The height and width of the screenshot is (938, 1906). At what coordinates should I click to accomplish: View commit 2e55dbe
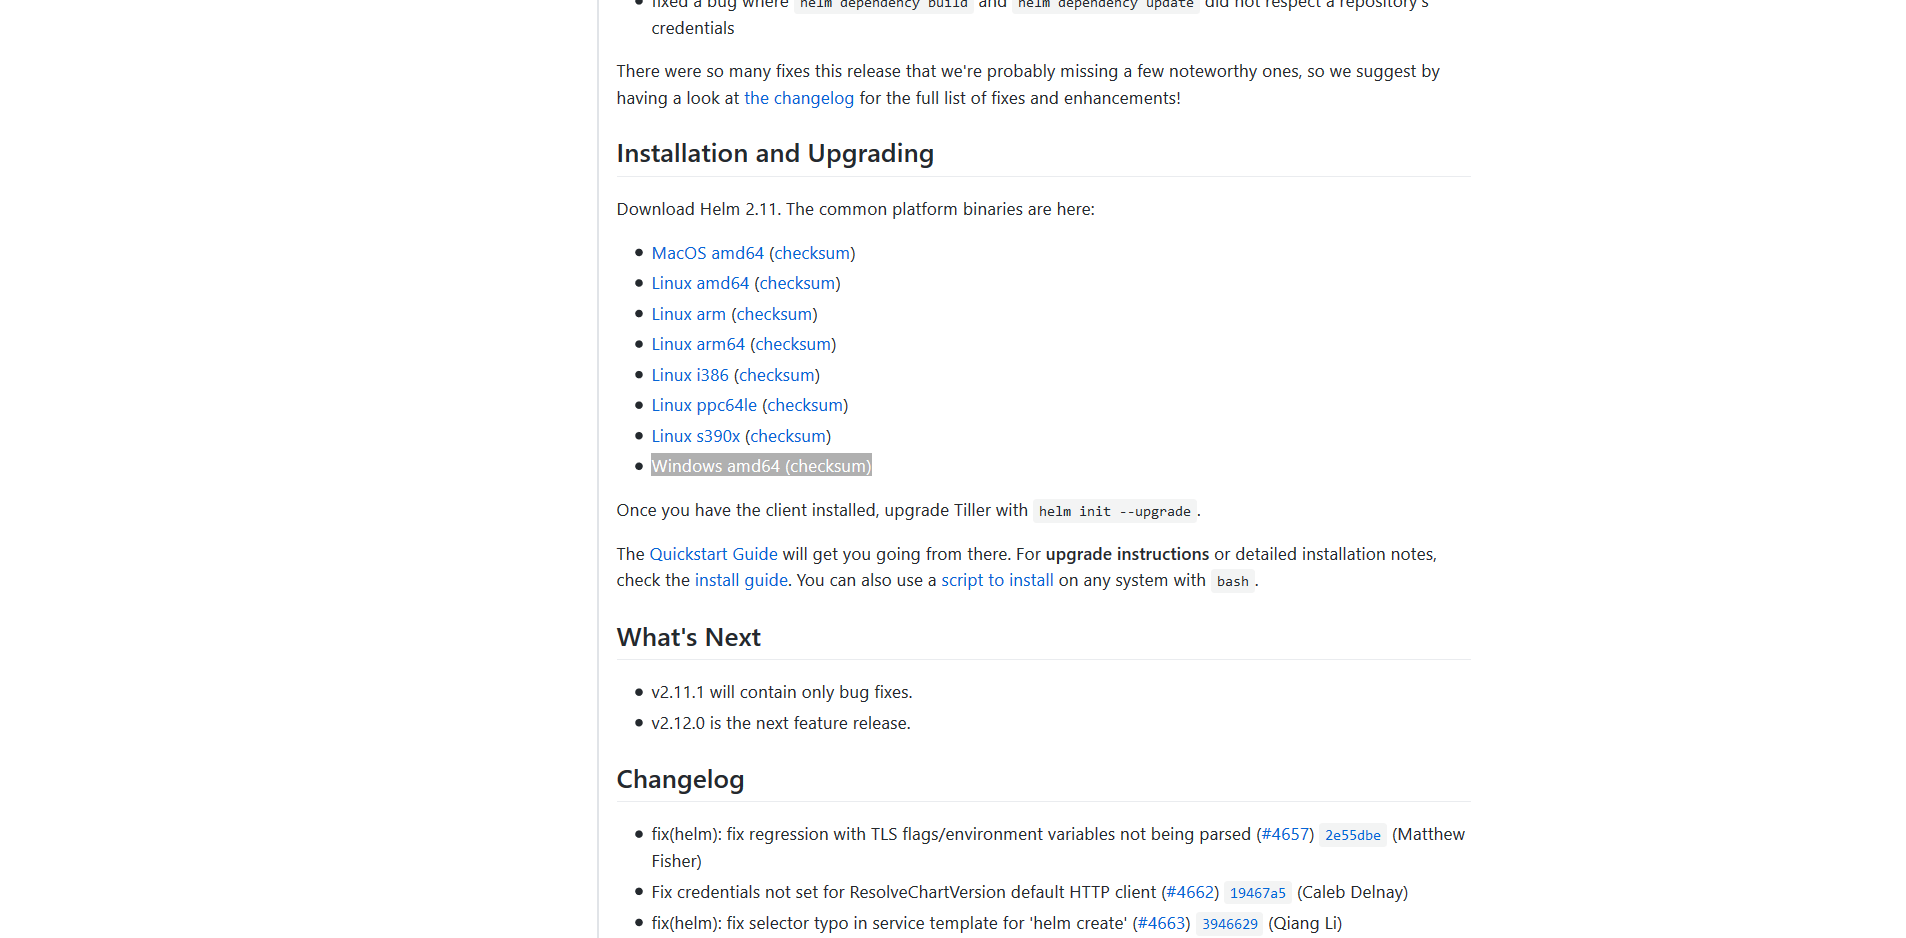point(1352,835)
